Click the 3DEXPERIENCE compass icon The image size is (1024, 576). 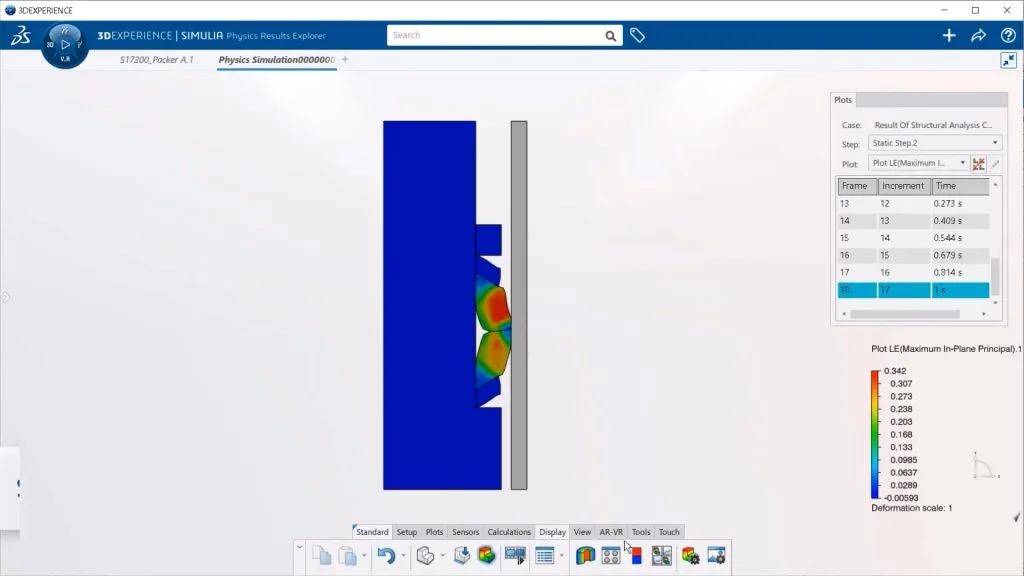[x=65, y=44]
